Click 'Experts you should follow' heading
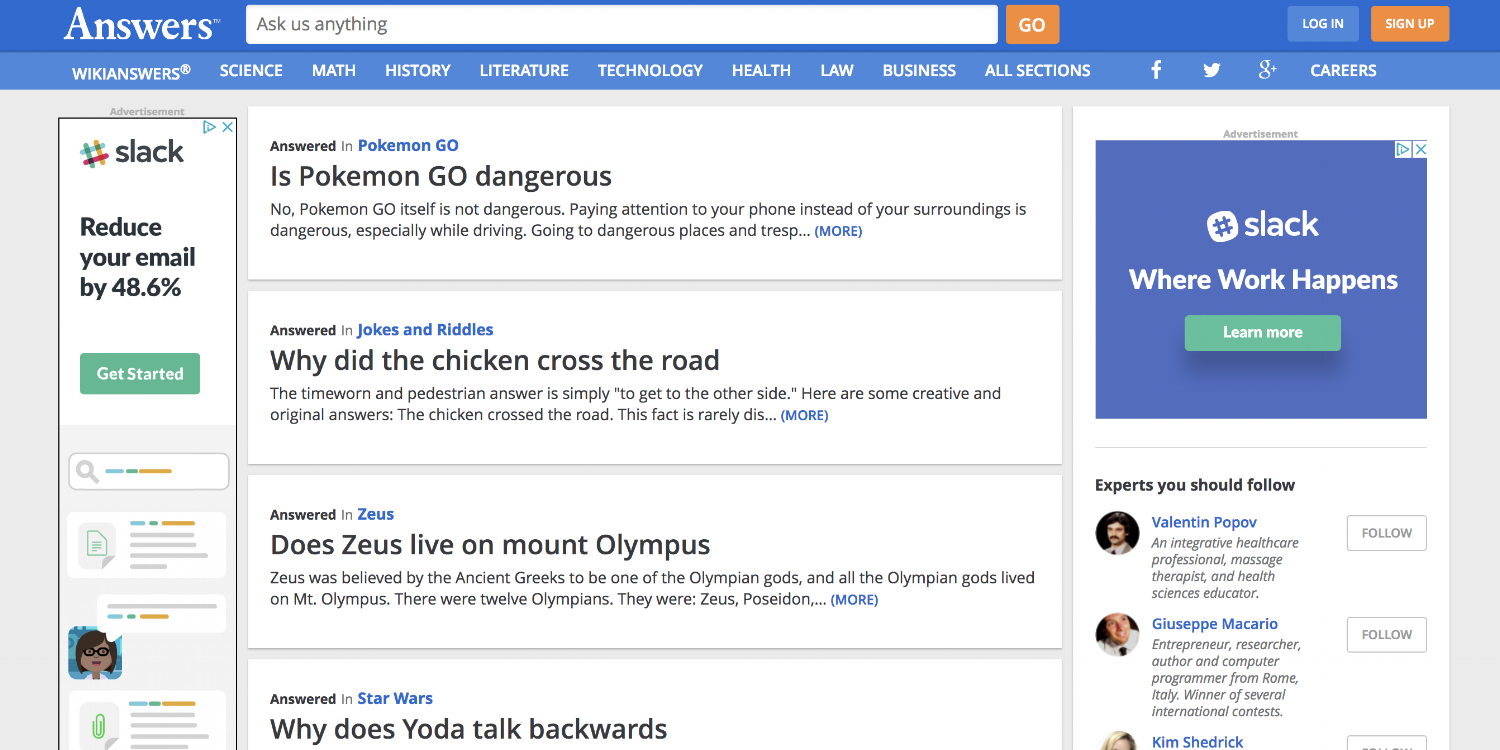The width and height of the screenshot is (1500, 750). (x=1195, y=485)
